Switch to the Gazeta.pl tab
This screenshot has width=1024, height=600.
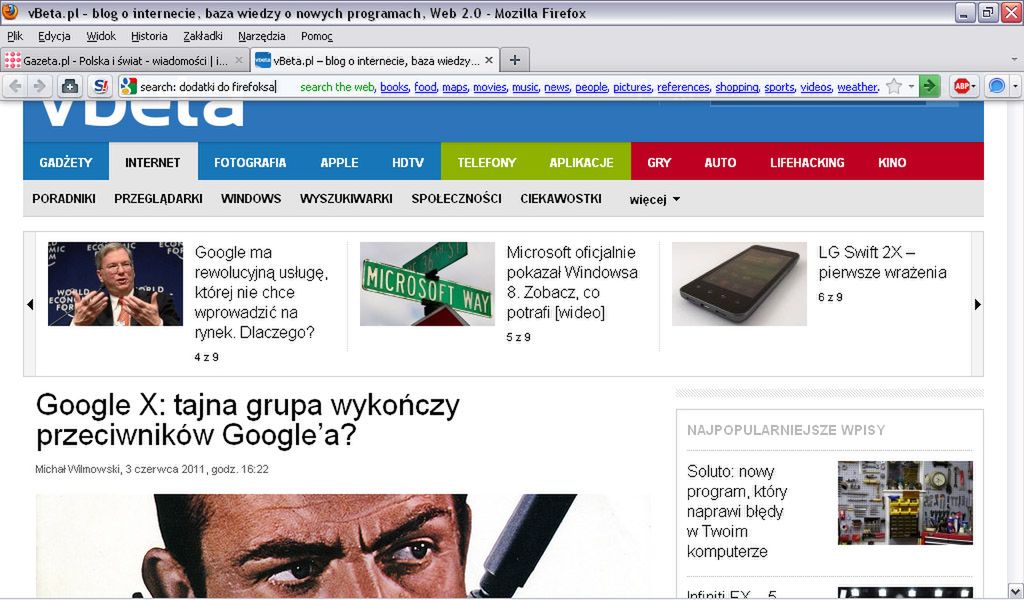pos(124,60)
